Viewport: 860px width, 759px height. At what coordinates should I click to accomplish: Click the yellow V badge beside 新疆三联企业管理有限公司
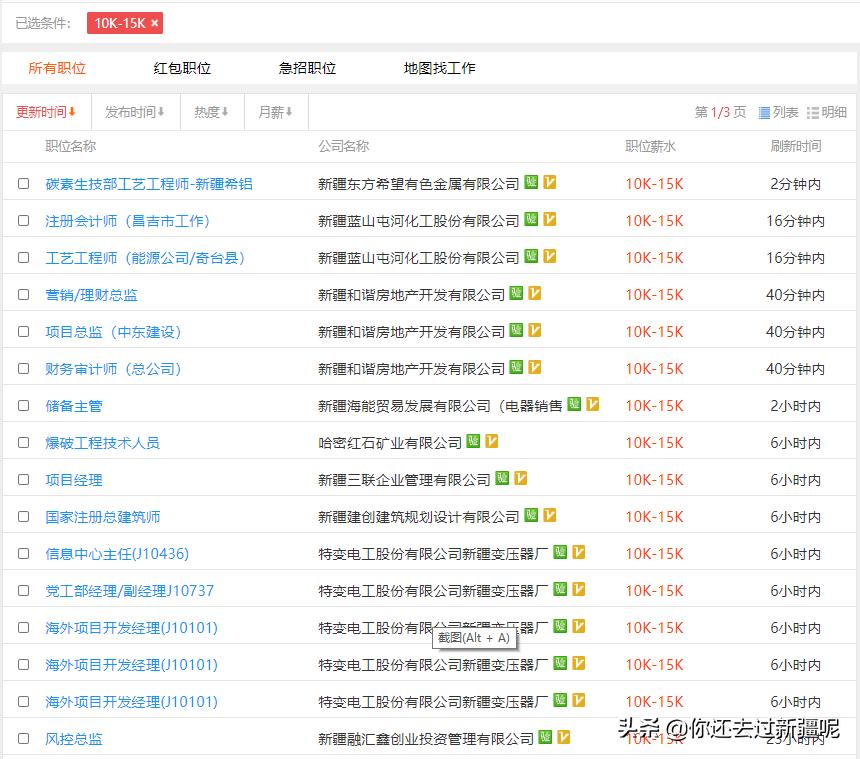pos(520,478)
